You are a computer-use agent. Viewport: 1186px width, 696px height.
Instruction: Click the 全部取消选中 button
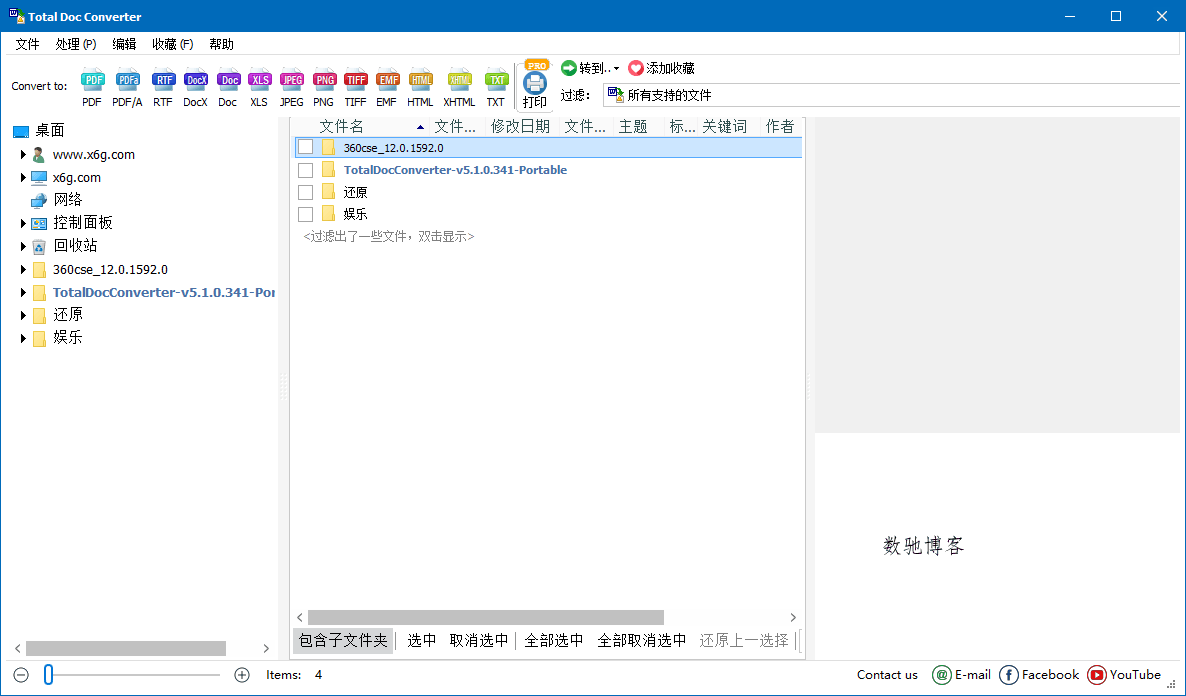point(641,641)
